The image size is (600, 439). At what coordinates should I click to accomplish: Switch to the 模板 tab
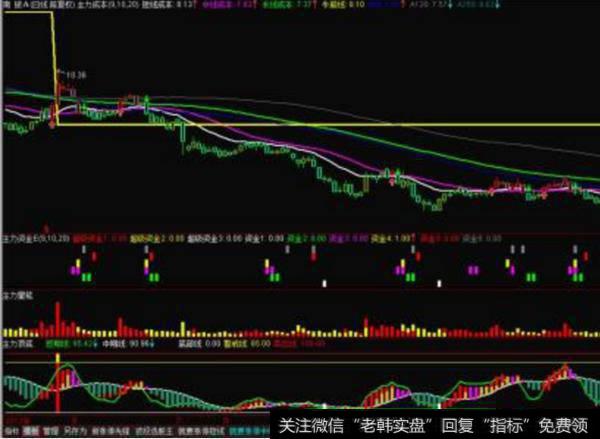(x=31, y=433)
